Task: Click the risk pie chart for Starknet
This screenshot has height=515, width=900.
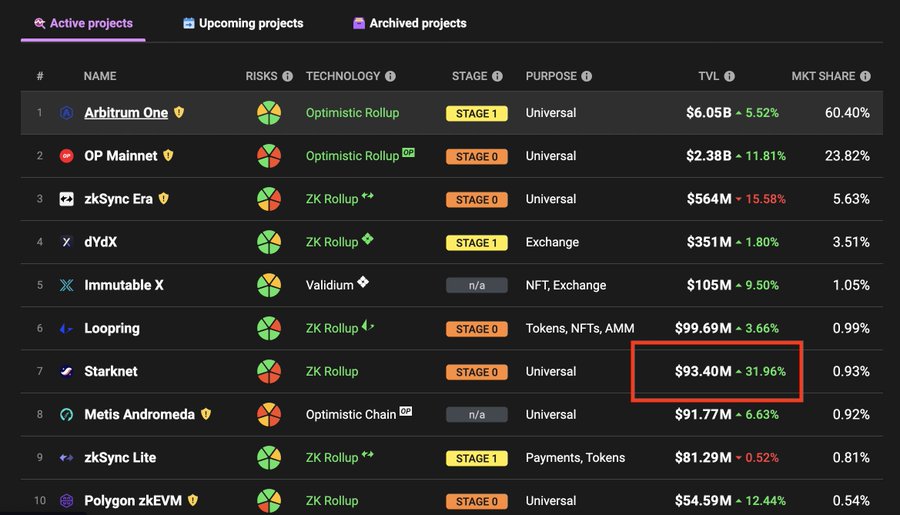Action: coord(269,371)
